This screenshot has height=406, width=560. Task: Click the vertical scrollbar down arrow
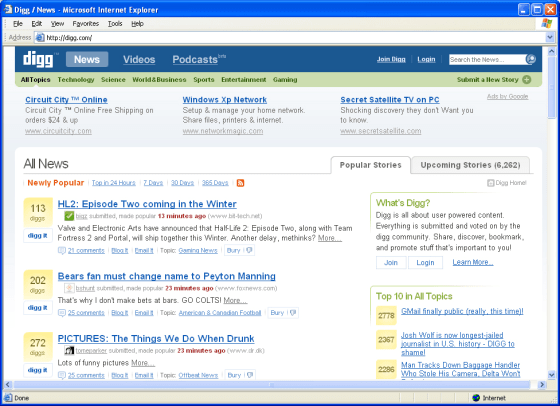(551, 375)
